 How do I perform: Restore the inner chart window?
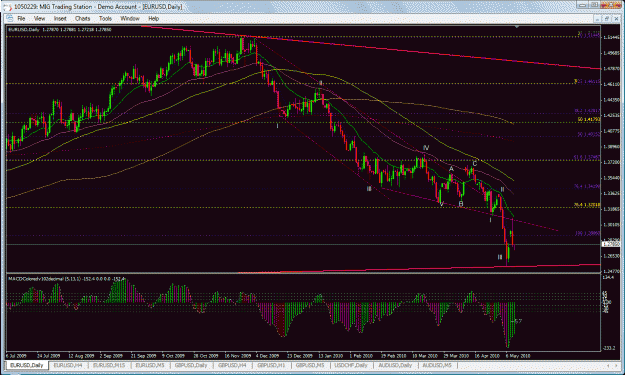pyautogui.click(x=607, y=18)
